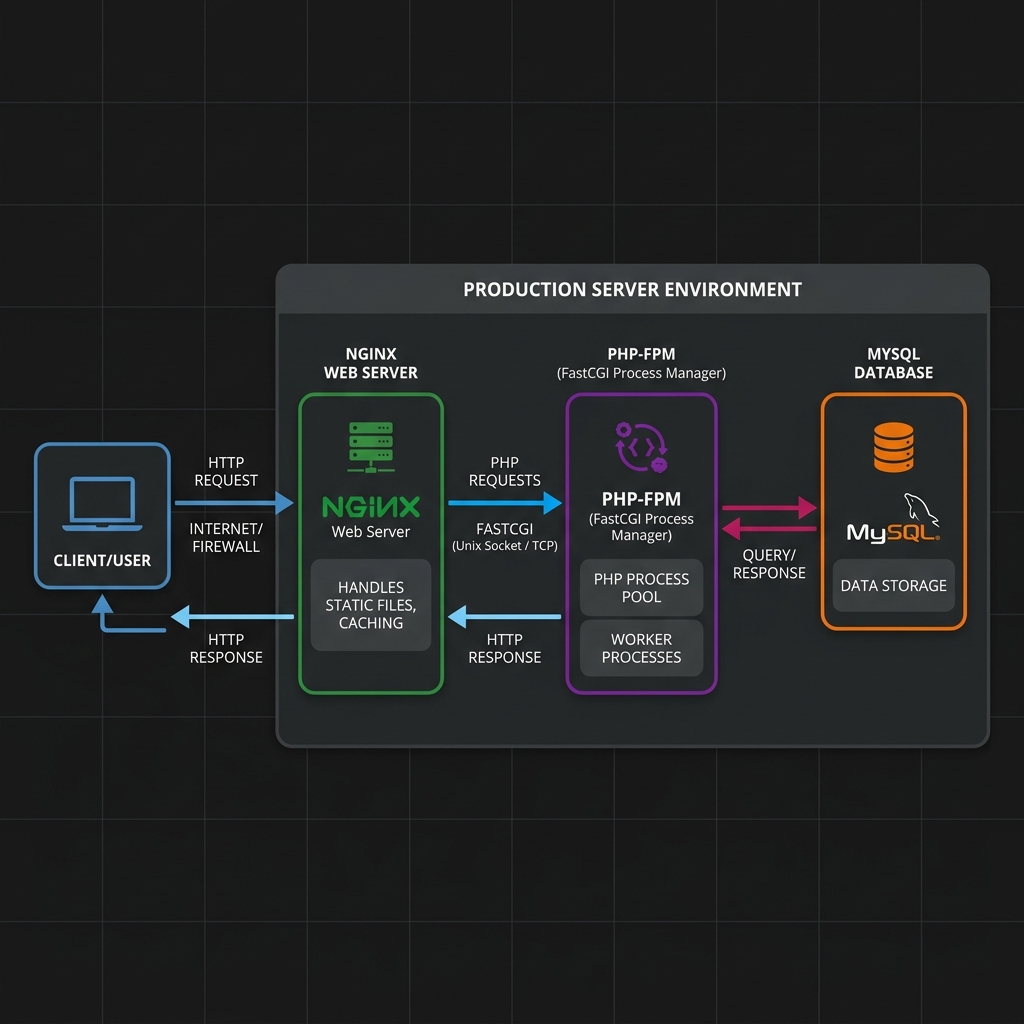The height and width of the screenshot is (1024, 1024).
Task: Select the 'CLIENT/USER' label
Action: pyautogui.click(x=102, y=560)
